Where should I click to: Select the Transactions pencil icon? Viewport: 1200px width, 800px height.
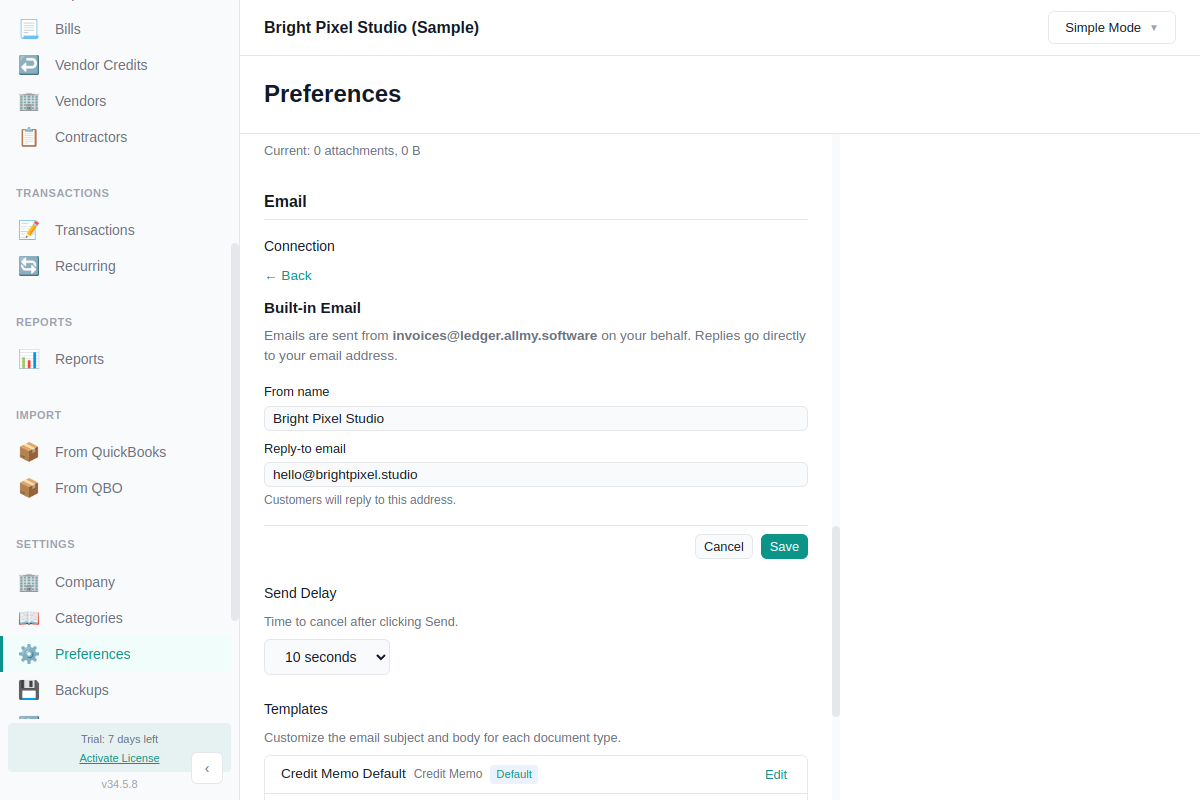coord(28,229)
